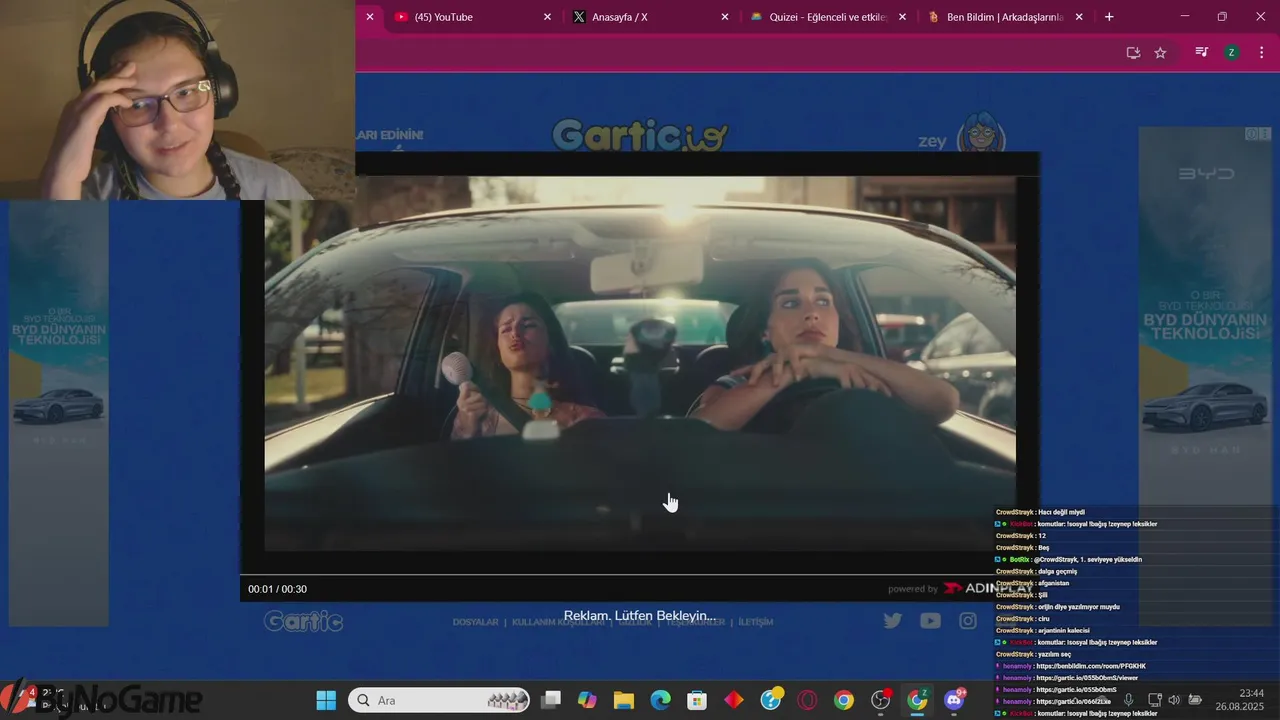
Task: Open OBS Studio from the taskbar
Action: point(881,700)
